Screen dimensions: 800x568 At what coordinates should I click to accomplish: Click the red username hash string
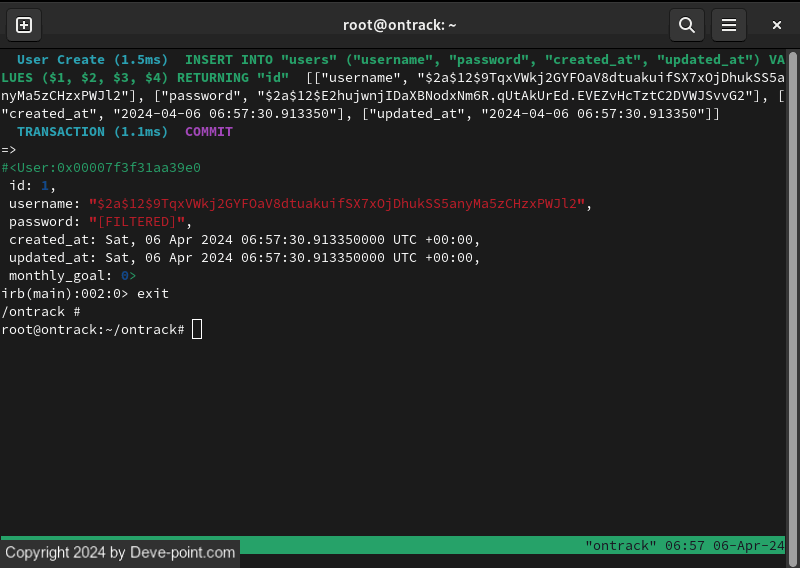tap(337, 204)
